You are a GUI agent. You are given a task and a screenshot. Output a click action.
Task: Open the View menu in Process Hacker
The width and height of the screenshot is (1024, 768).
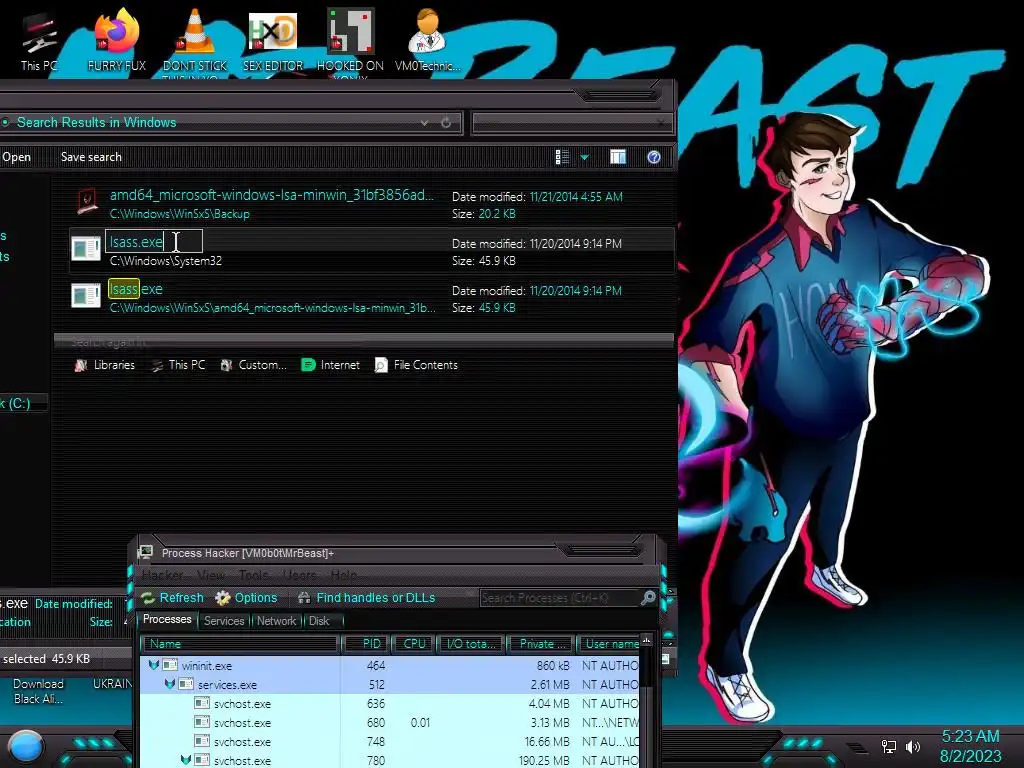(210, 575)
